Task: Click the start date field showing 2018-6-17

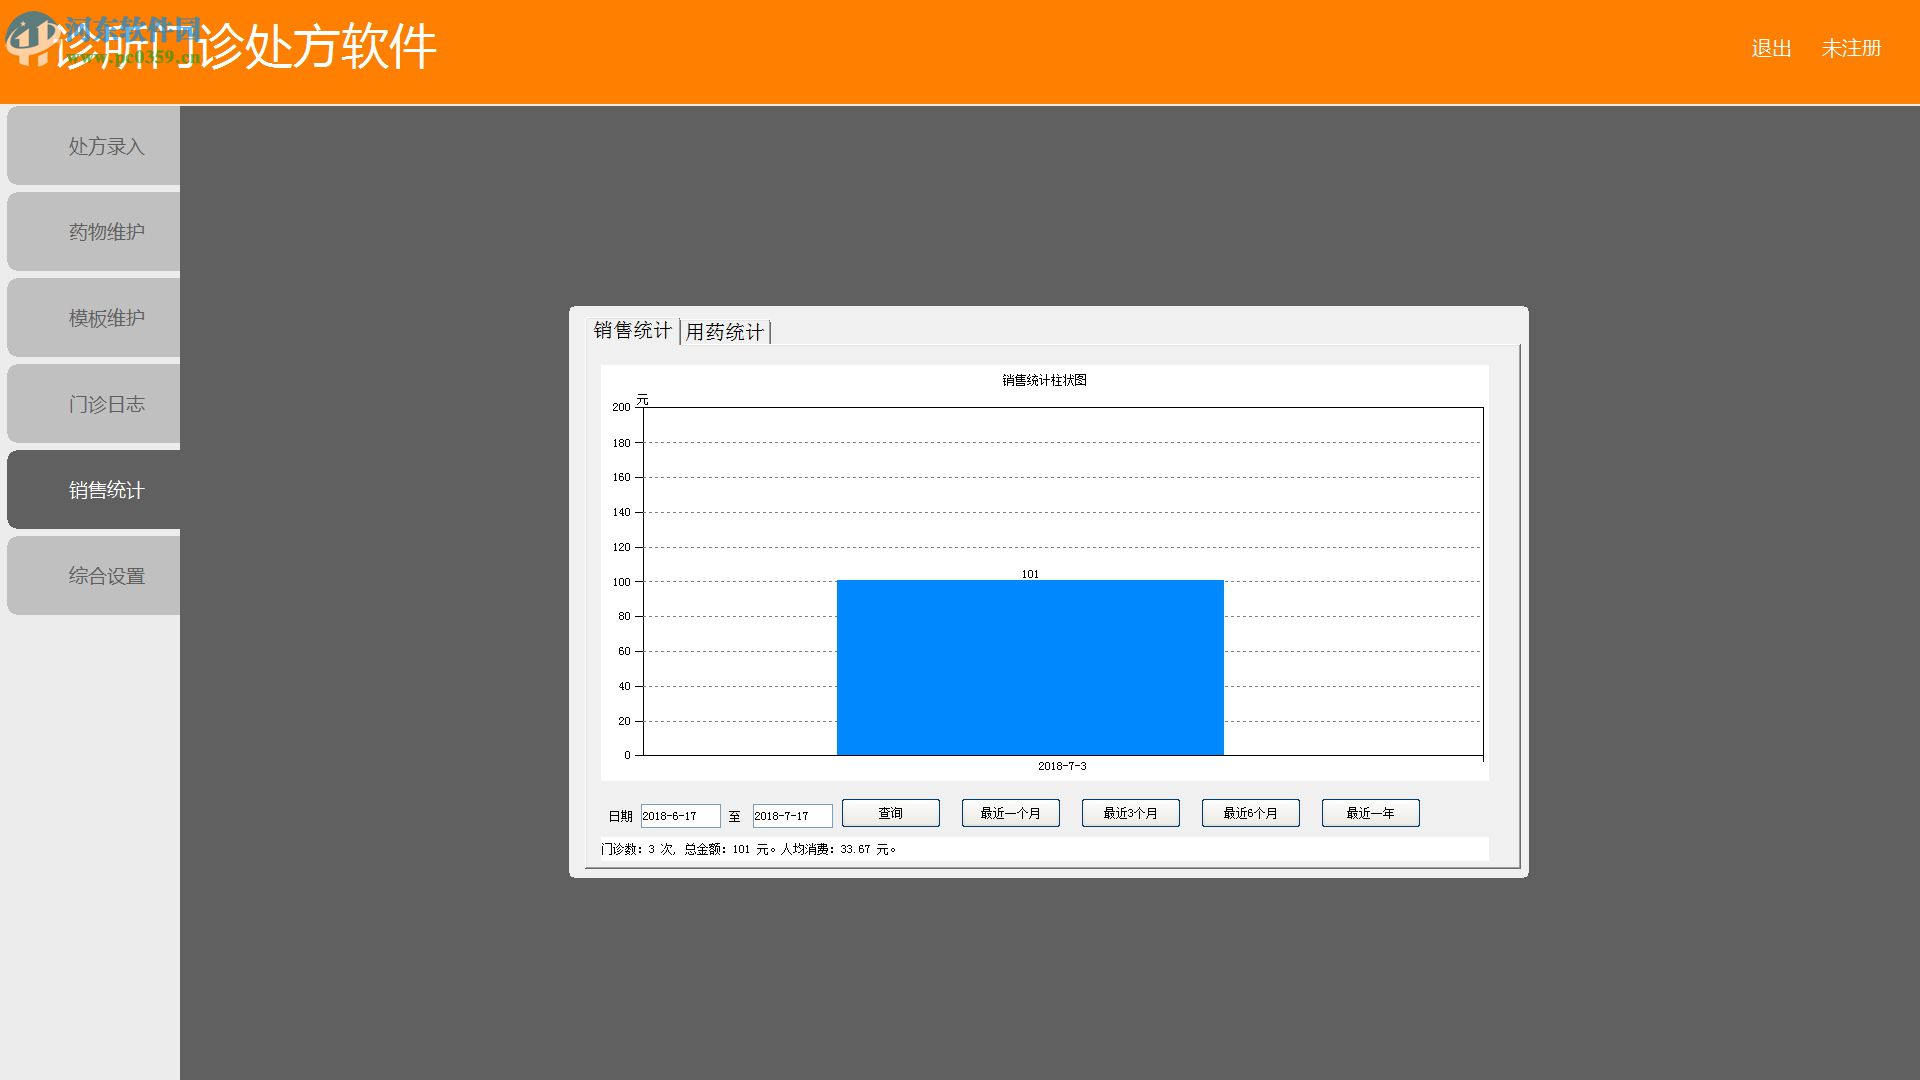Action: (680, 816)
